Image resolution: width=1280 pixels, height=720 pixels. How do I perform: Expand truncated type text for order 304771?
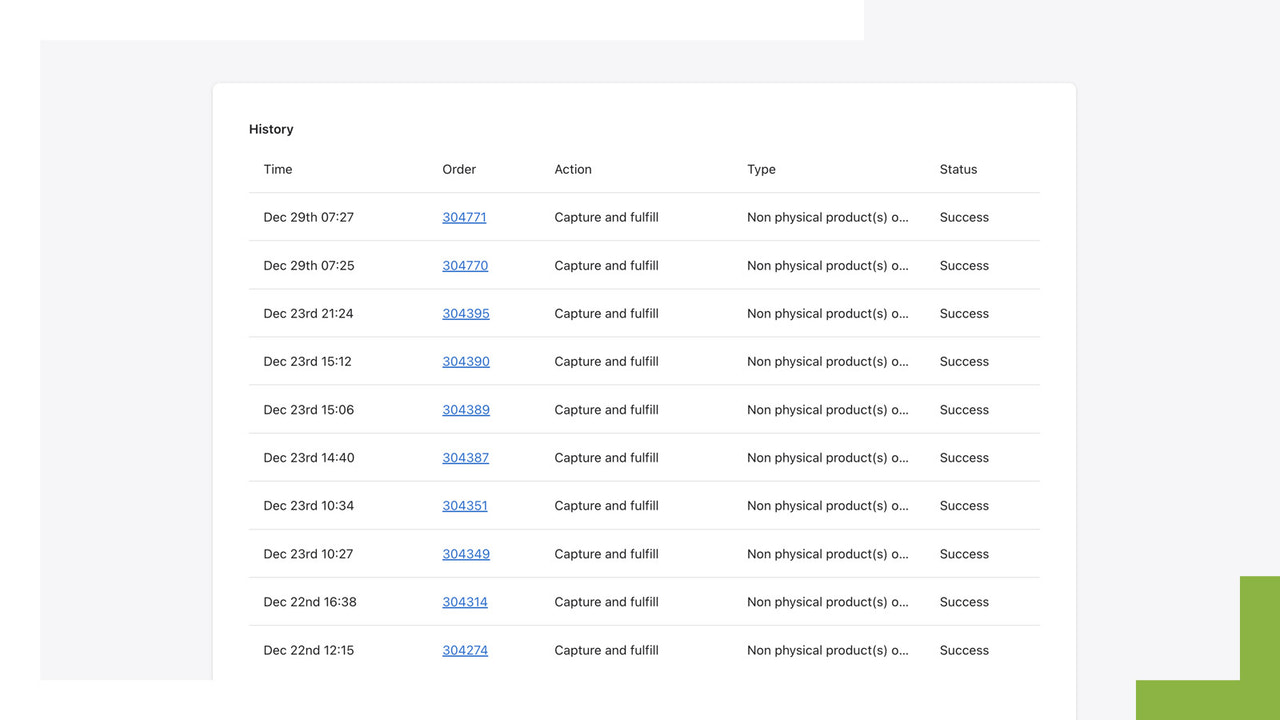(x=828, y=217)
